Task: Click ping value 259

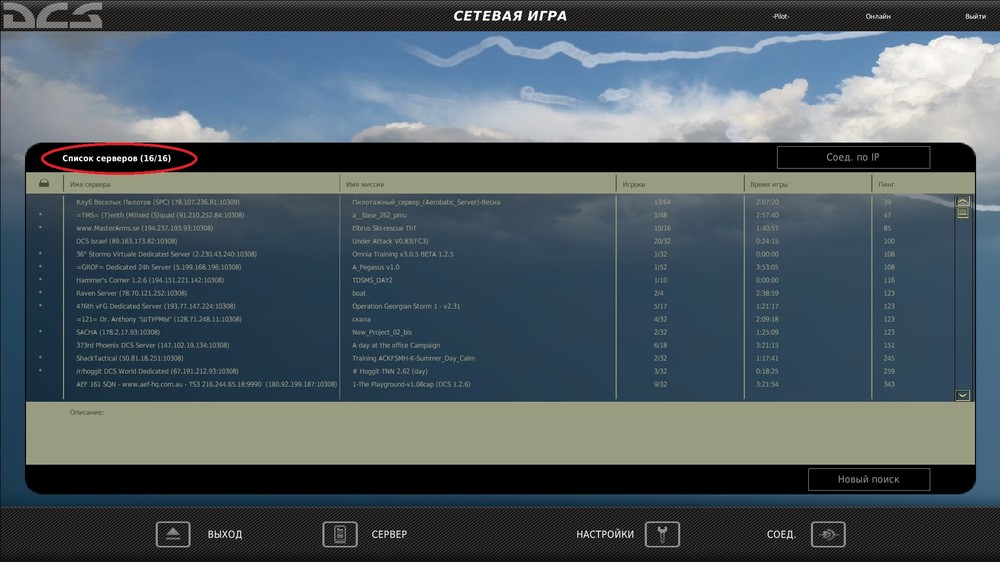Action: coord(889,371)
